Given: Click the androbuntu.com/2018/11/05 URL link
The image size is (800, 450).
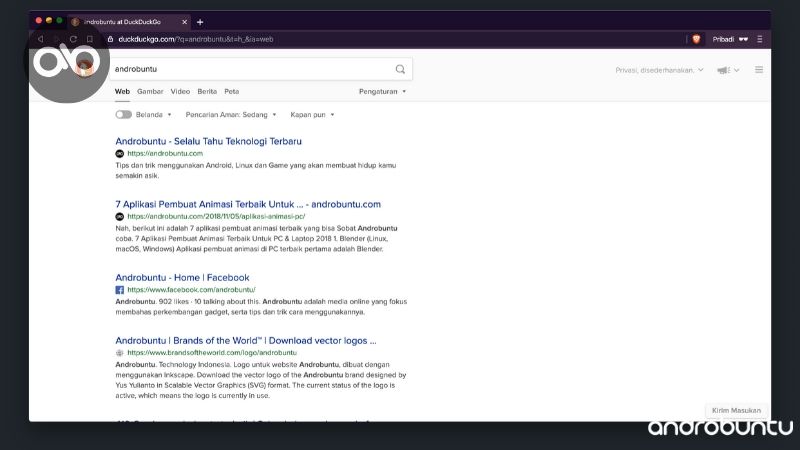Looking at the screenshot, I should pos(216,216).
